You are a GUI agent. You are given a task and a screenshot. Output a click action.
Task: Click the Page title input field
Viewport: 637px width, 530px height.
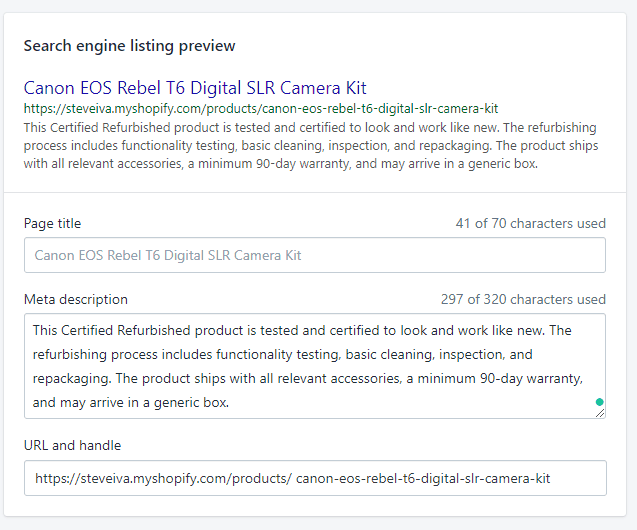(x=315, y=255)
